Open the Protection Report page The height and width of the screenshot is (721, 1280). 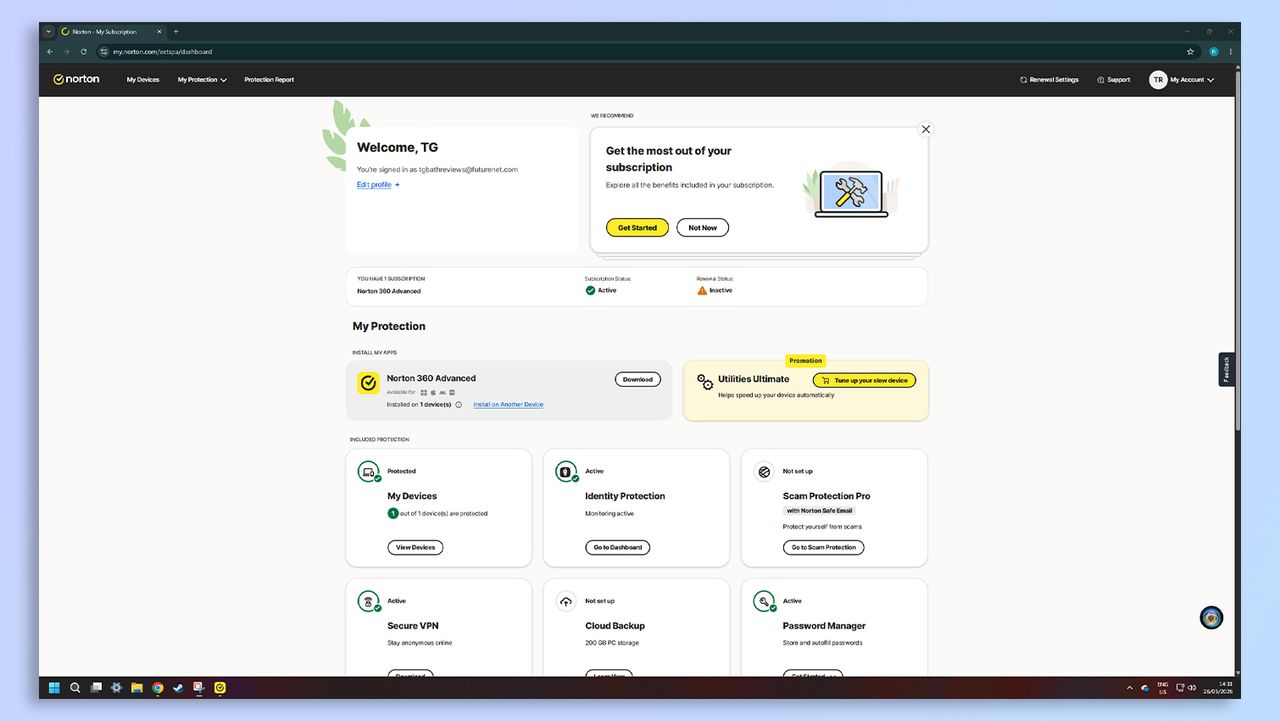pyautogui.click(x=269, y=80)
